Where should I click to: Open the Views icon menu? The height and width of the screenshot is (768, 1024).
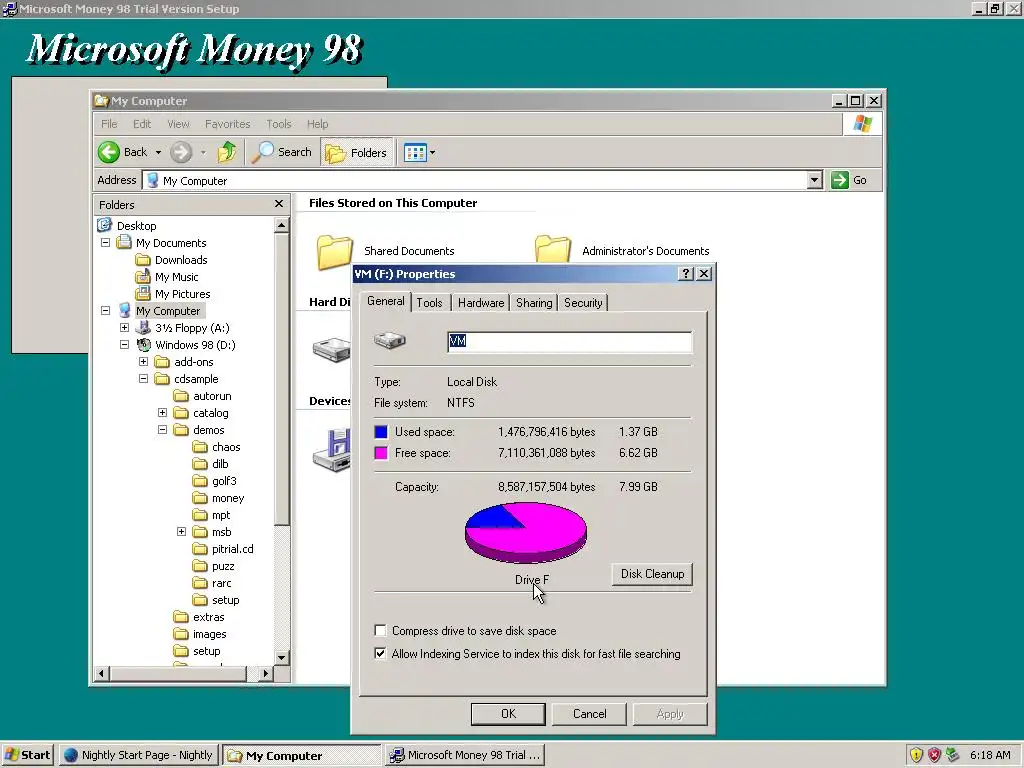[419, 153]
